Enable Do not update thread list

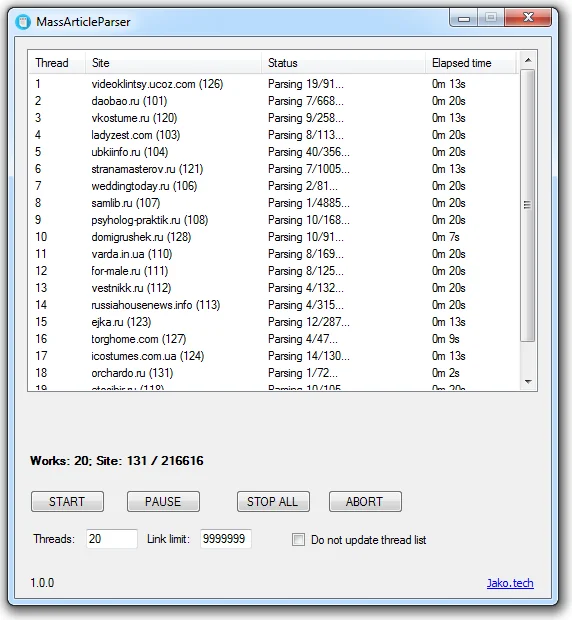pyautogui.click(x=298, y=539)
